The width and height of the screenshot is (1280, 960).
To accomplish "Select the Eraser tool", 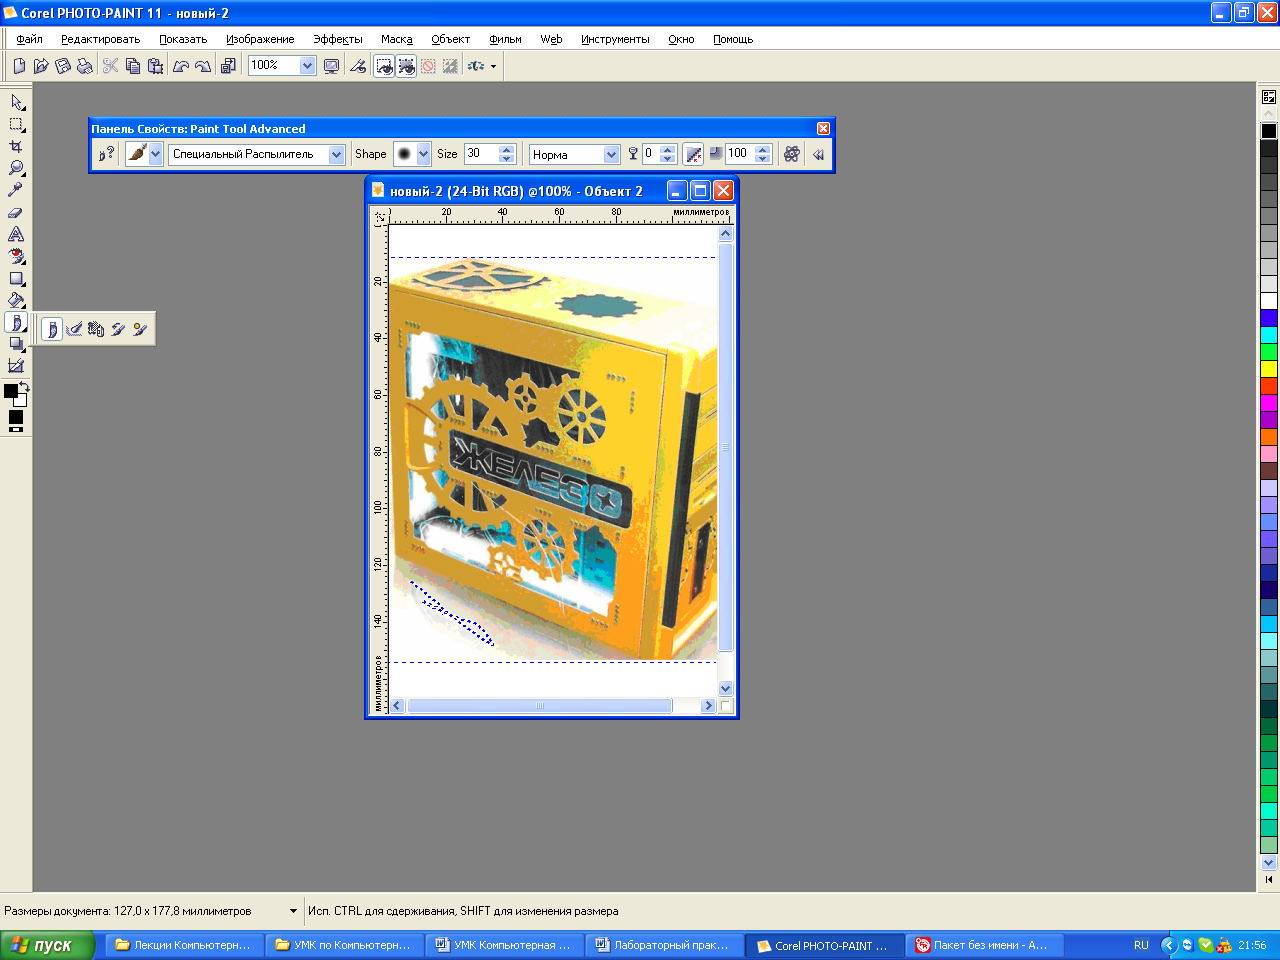I will (x=17, y=212).
